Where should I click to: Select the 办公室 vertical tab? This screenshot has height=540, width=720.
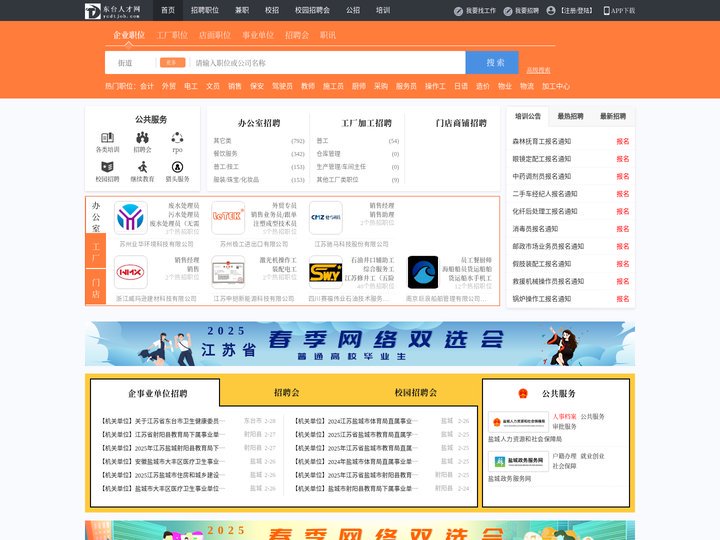tap(96, 216)
